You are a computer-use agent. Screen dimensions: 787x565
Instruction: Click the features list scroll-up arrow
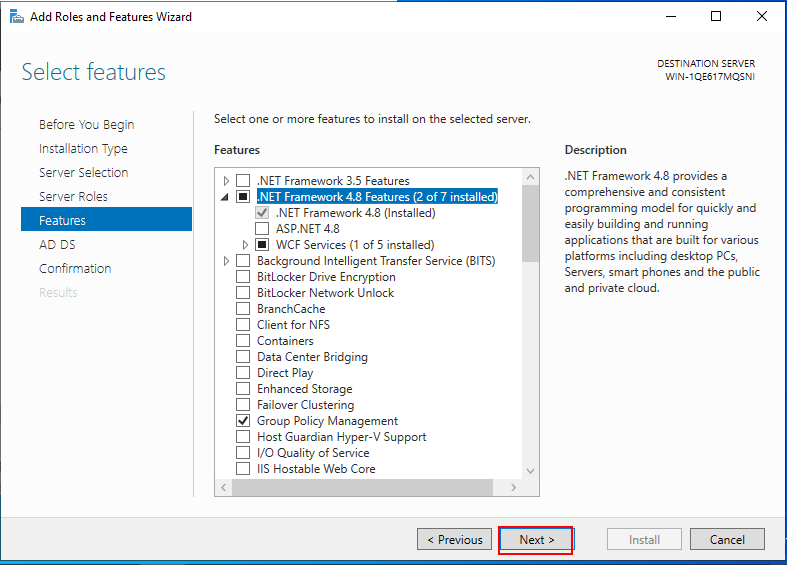point(531,177)
